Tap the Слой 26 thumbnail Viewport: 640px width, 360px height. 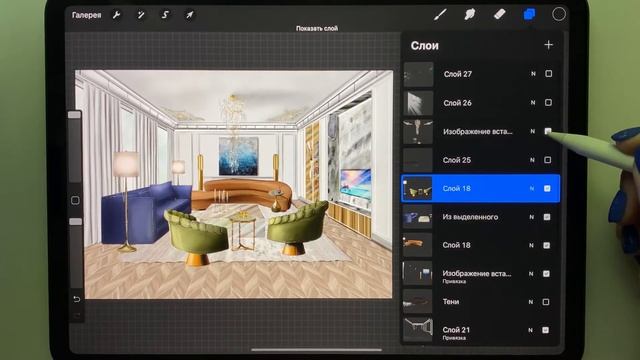(x=418, y=103)
